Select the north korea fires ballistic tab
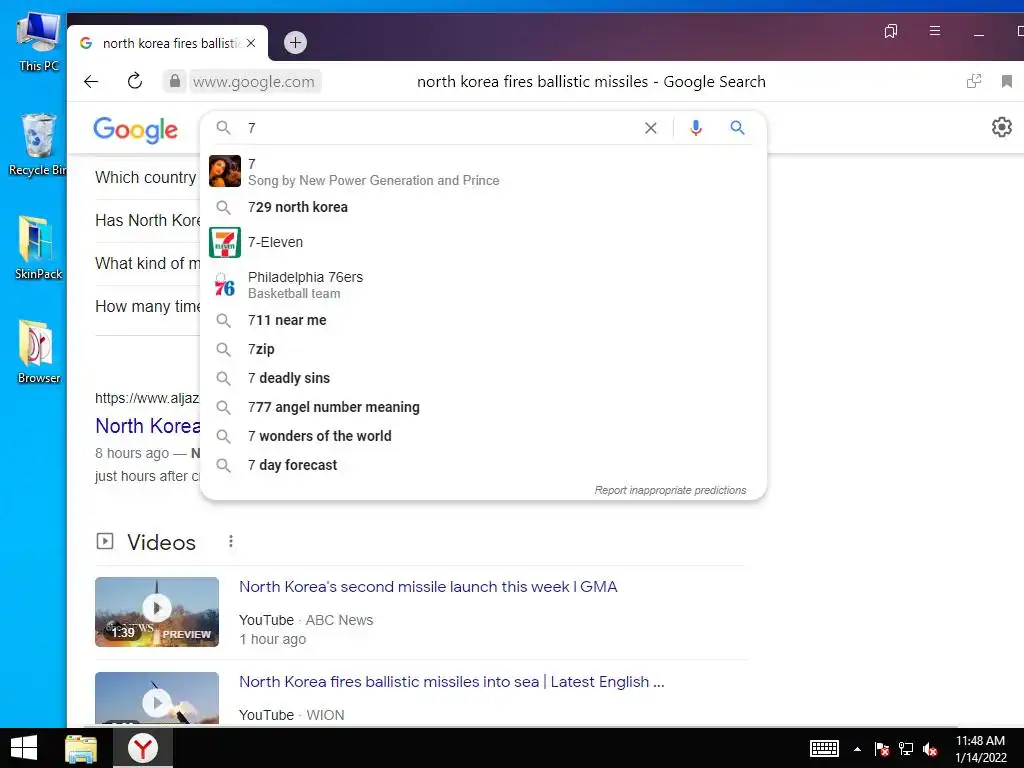The image size is (1024, 768). [x=167, y=43]
